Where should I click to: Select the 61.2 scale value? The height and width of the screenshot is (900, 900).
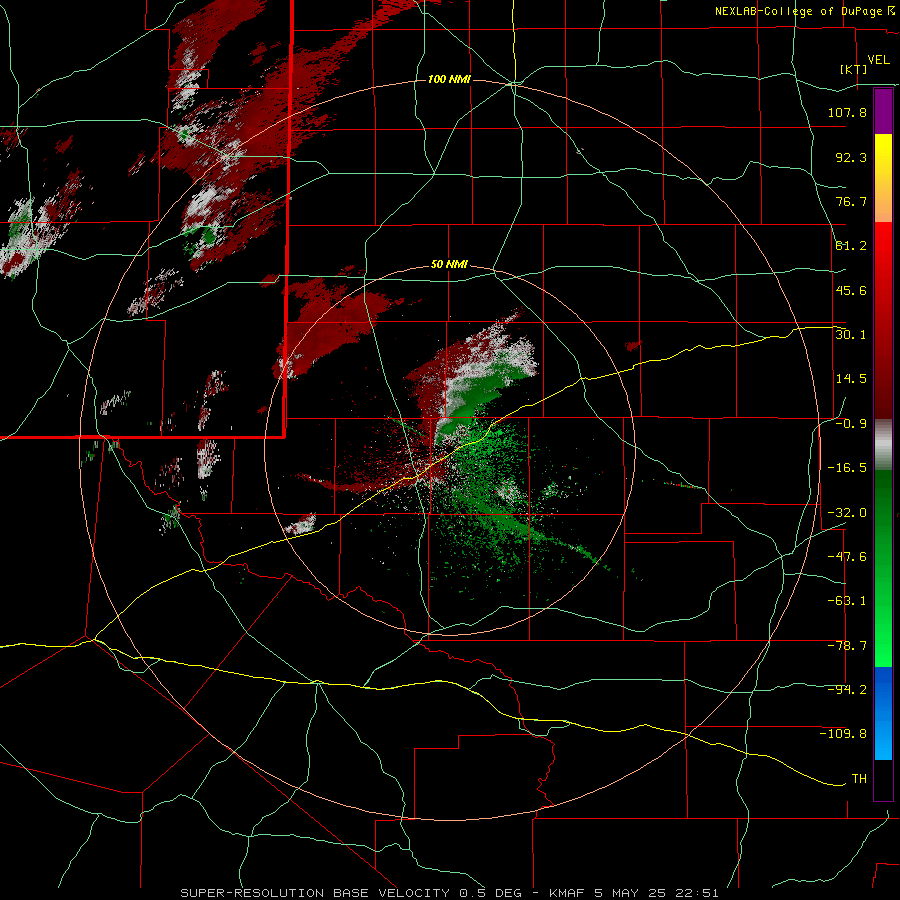pos(851,246)
